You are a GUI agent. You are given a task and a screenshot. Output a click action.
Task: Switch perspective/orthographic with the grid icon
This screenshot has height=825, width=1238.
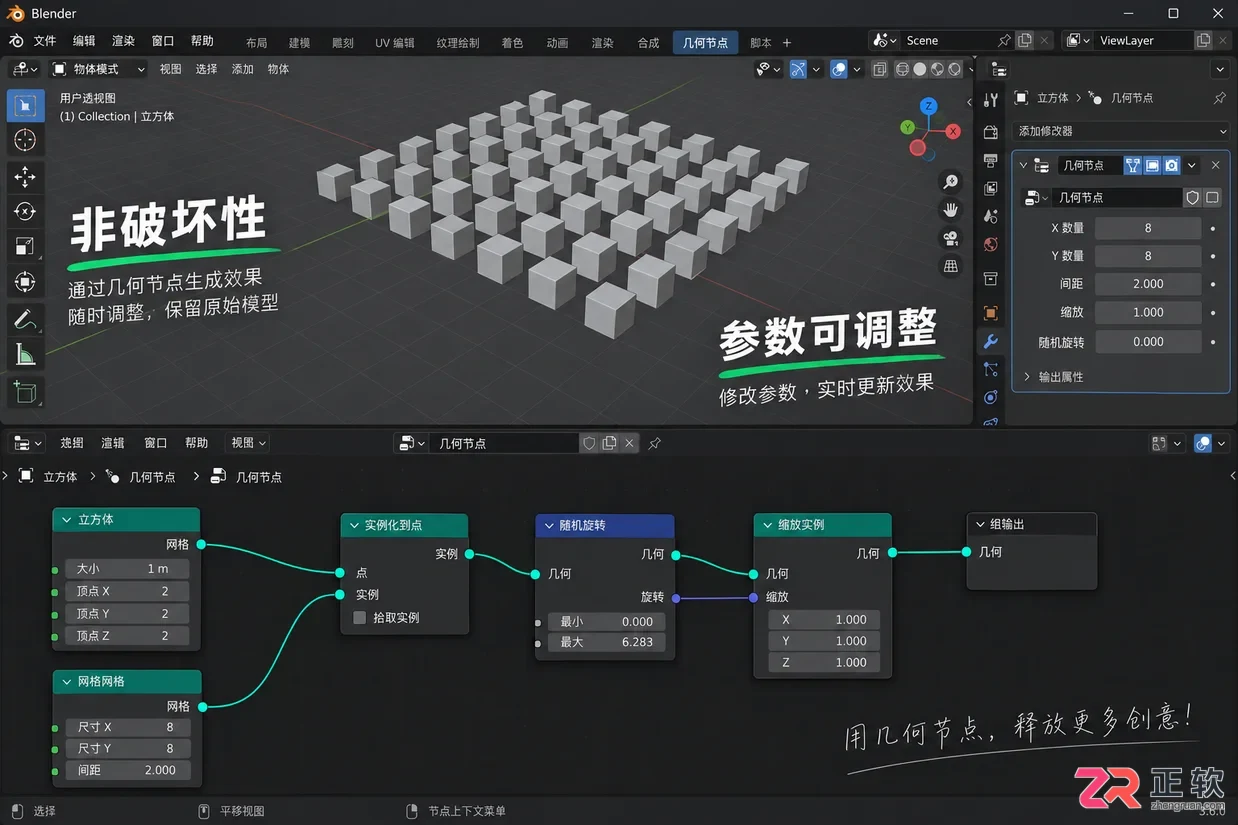[950, 266]
